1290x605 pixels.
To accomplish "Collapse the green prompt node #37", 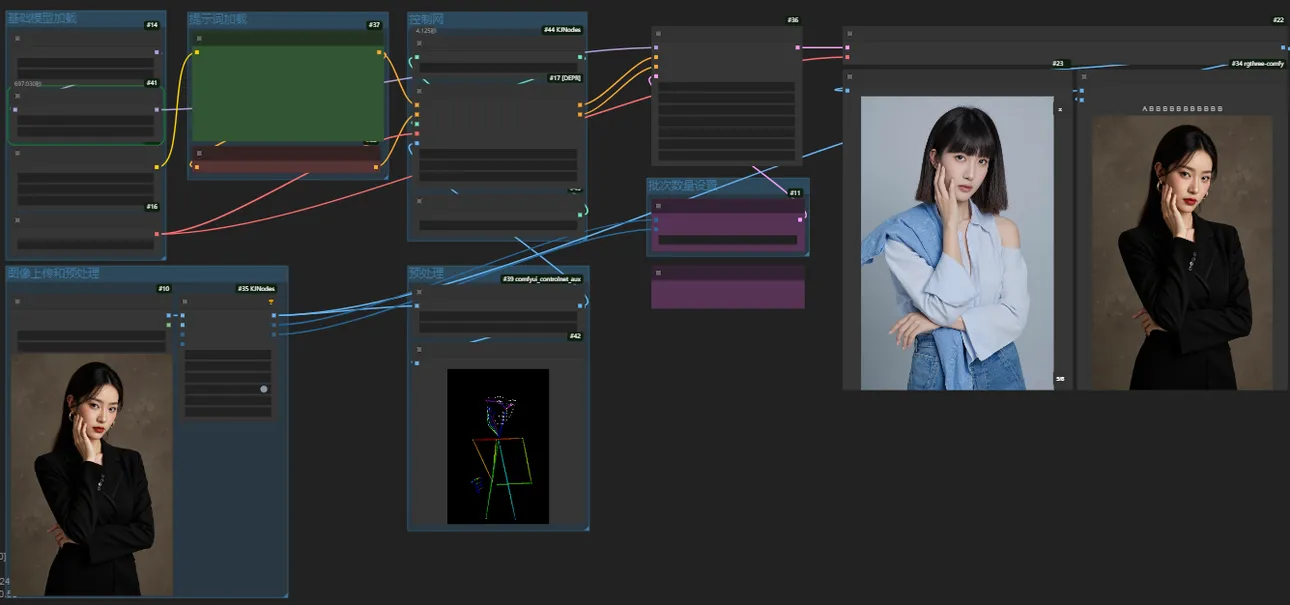I will (199, 39).
